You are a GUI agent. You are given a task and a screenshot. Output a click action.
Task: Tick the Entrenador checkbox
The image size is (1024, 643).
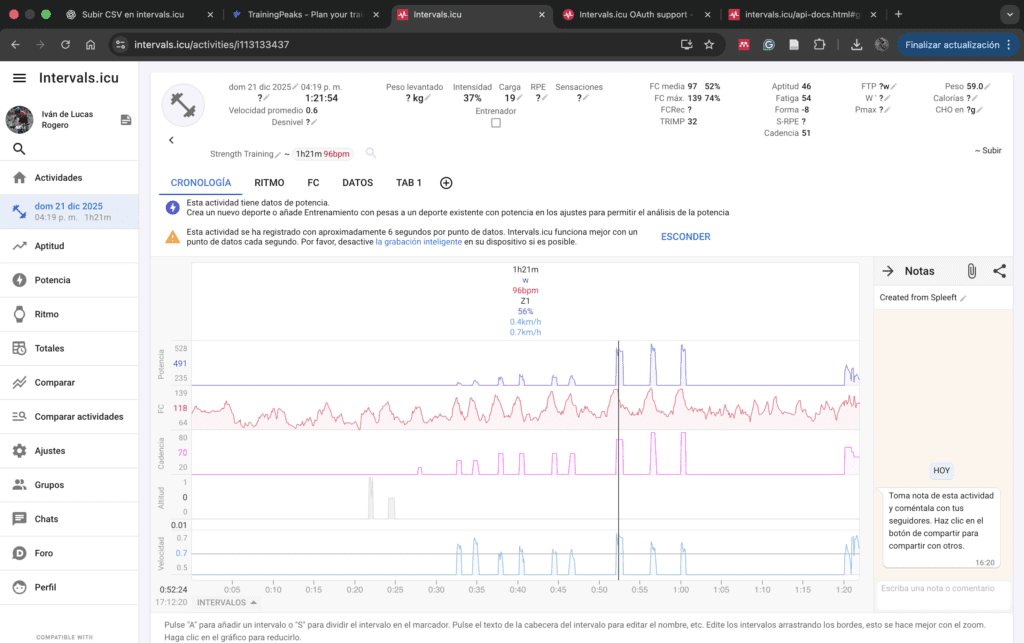pos(495,123)
